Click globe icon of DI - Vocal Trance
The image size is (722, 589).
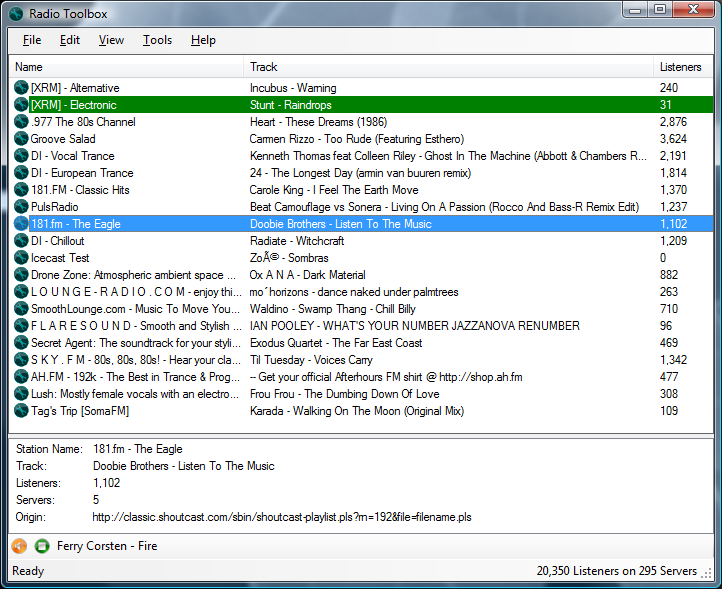pos(21,156)
